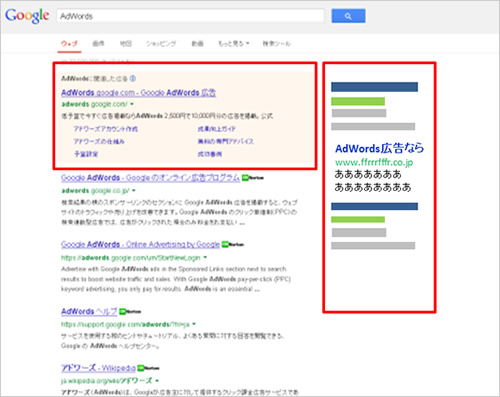Click the Google logo
Image resolution: width=500 pixels, height=397 pixels.
point(27,16)
